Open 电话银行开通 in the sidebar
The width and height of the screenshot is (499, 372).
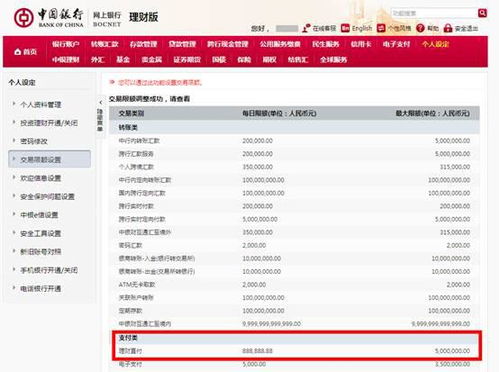pyautogui.click(x=41, y=289)
